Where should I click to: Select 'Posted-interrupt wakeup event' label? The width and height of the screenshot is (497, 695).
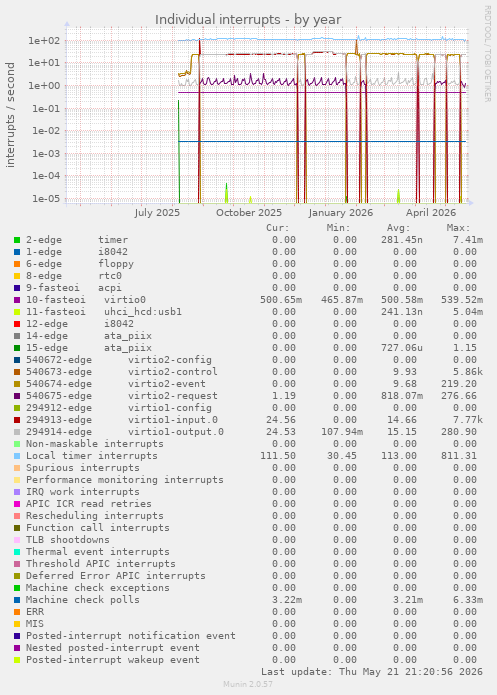(x=113, y=660)
